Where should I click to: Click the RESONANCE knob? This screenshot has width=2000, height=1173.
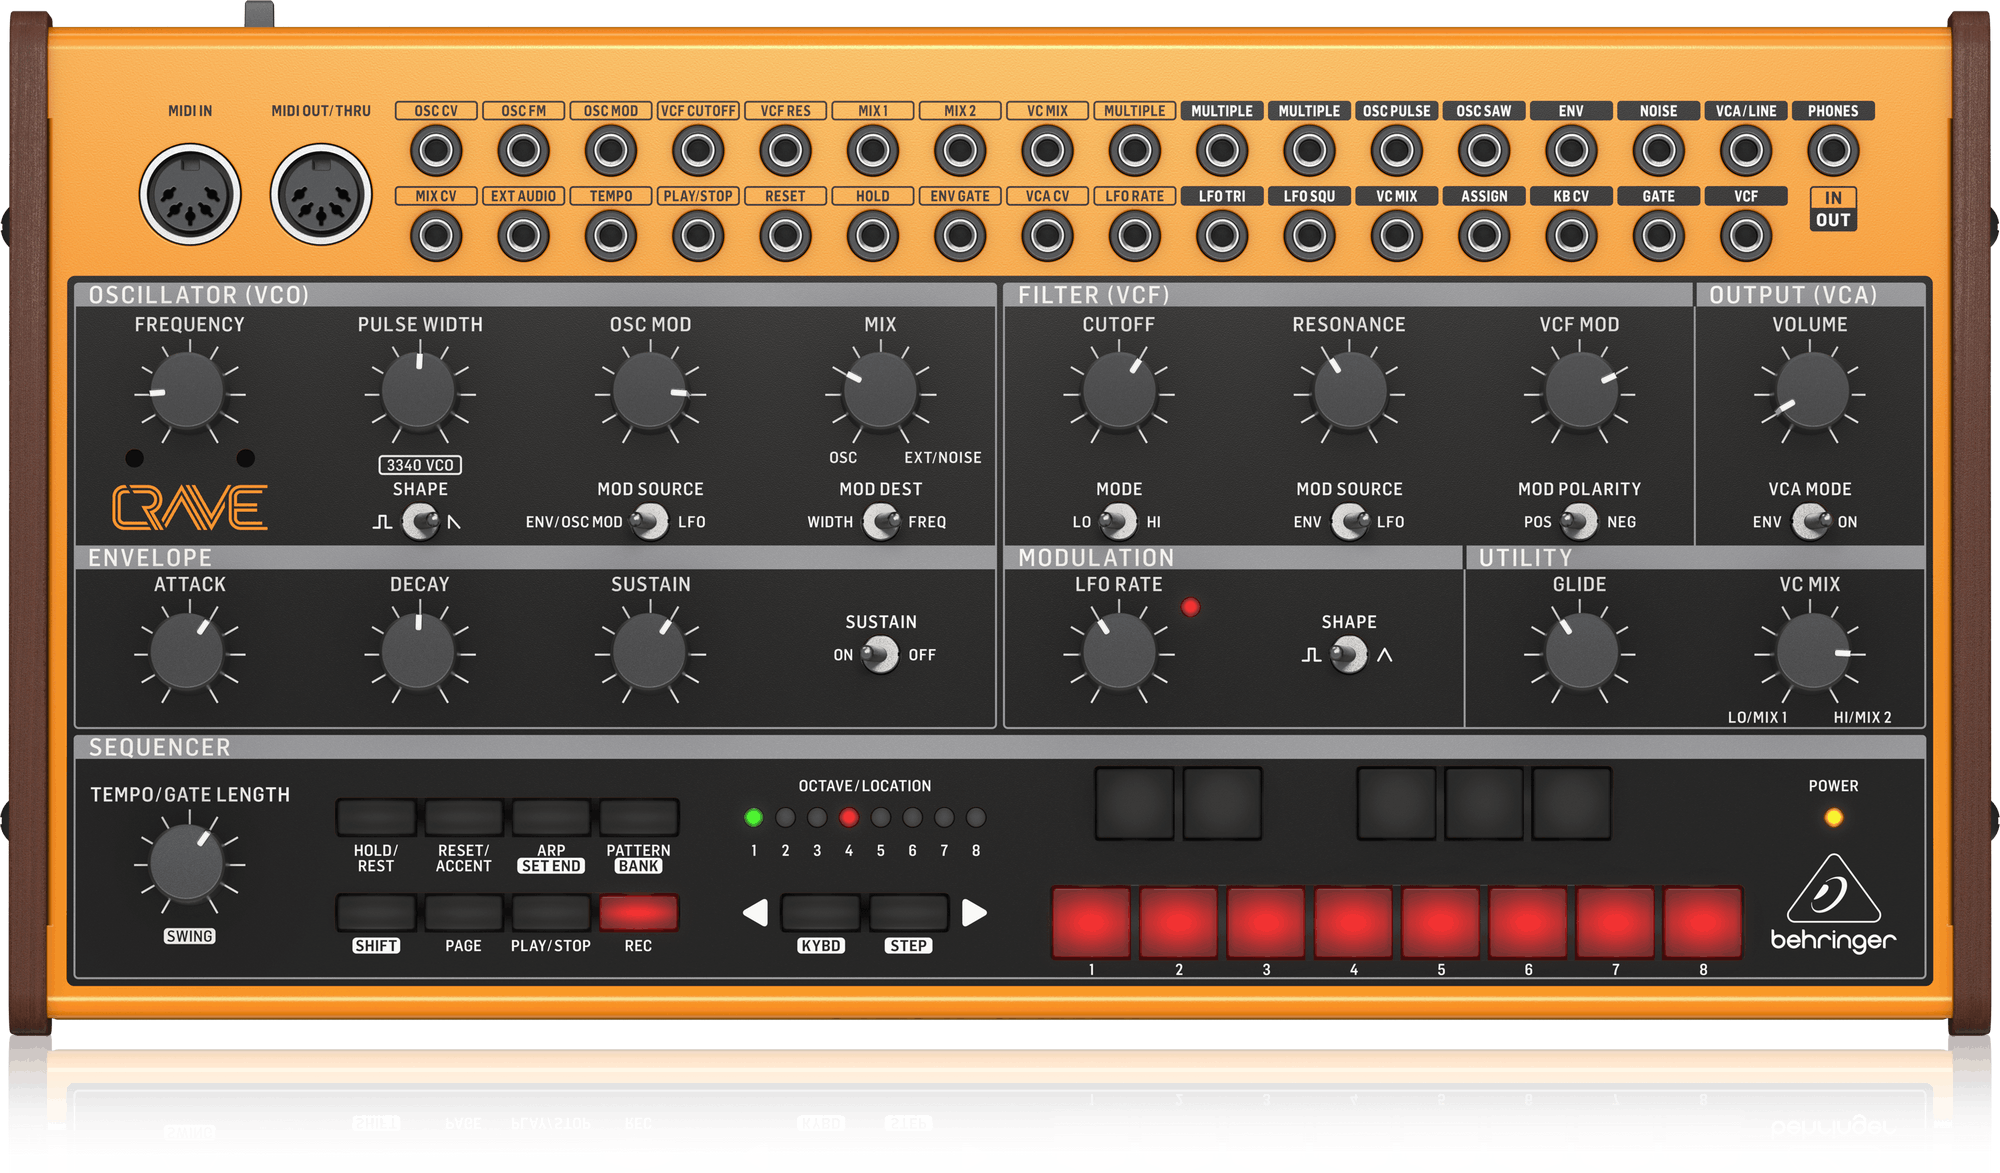(x=1350, y=391)
